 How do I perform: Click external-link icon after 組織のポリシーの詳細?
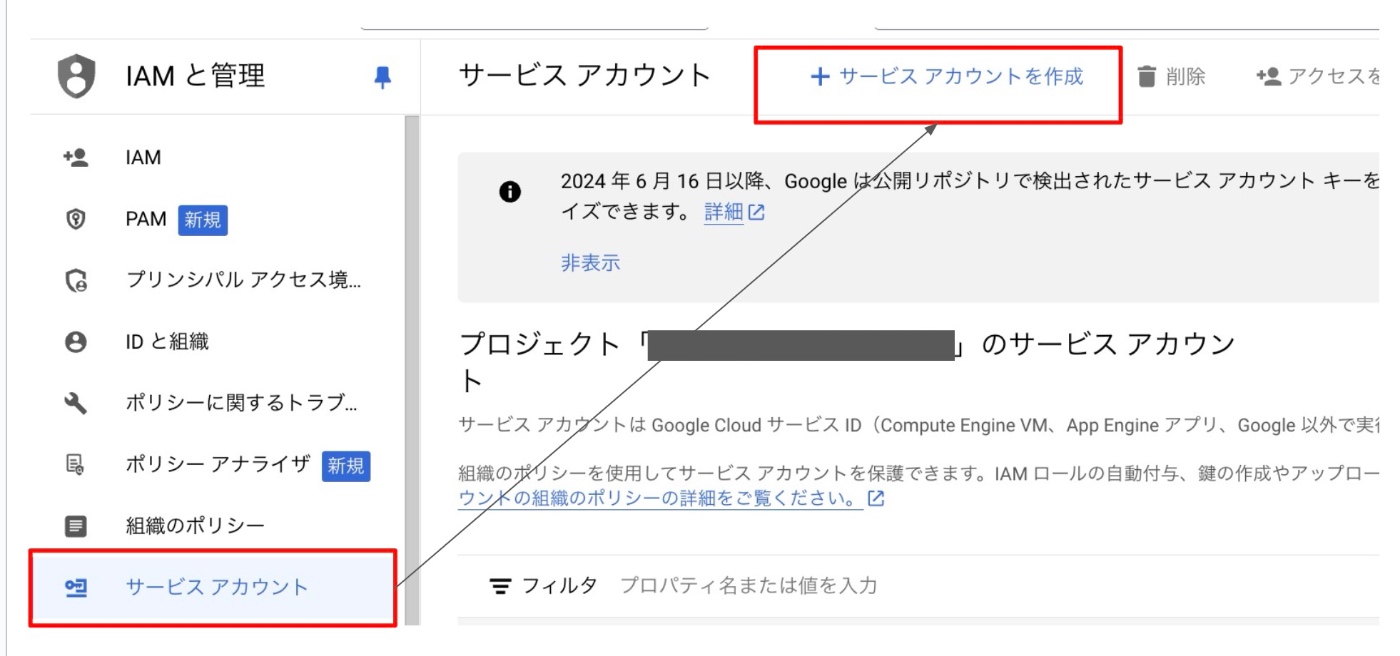876,498
